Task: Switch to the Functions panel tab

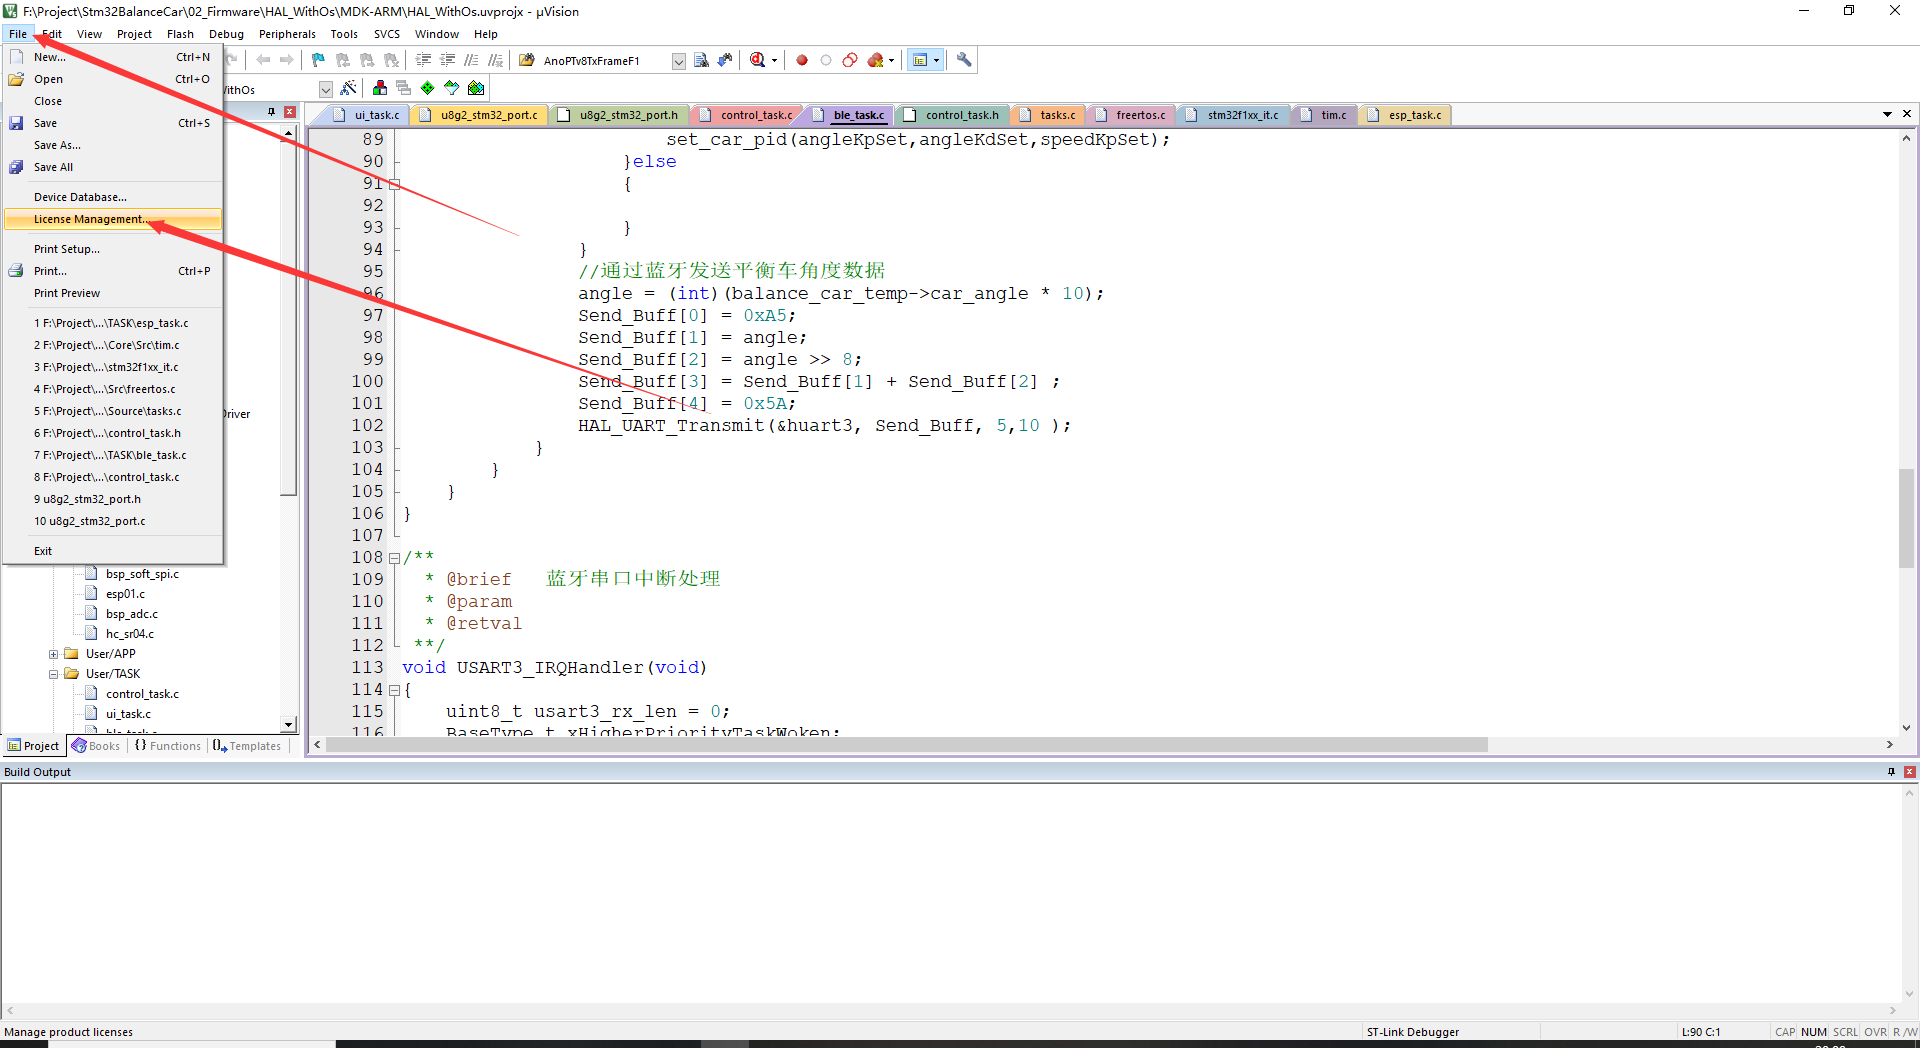Action: coord(167,746)
